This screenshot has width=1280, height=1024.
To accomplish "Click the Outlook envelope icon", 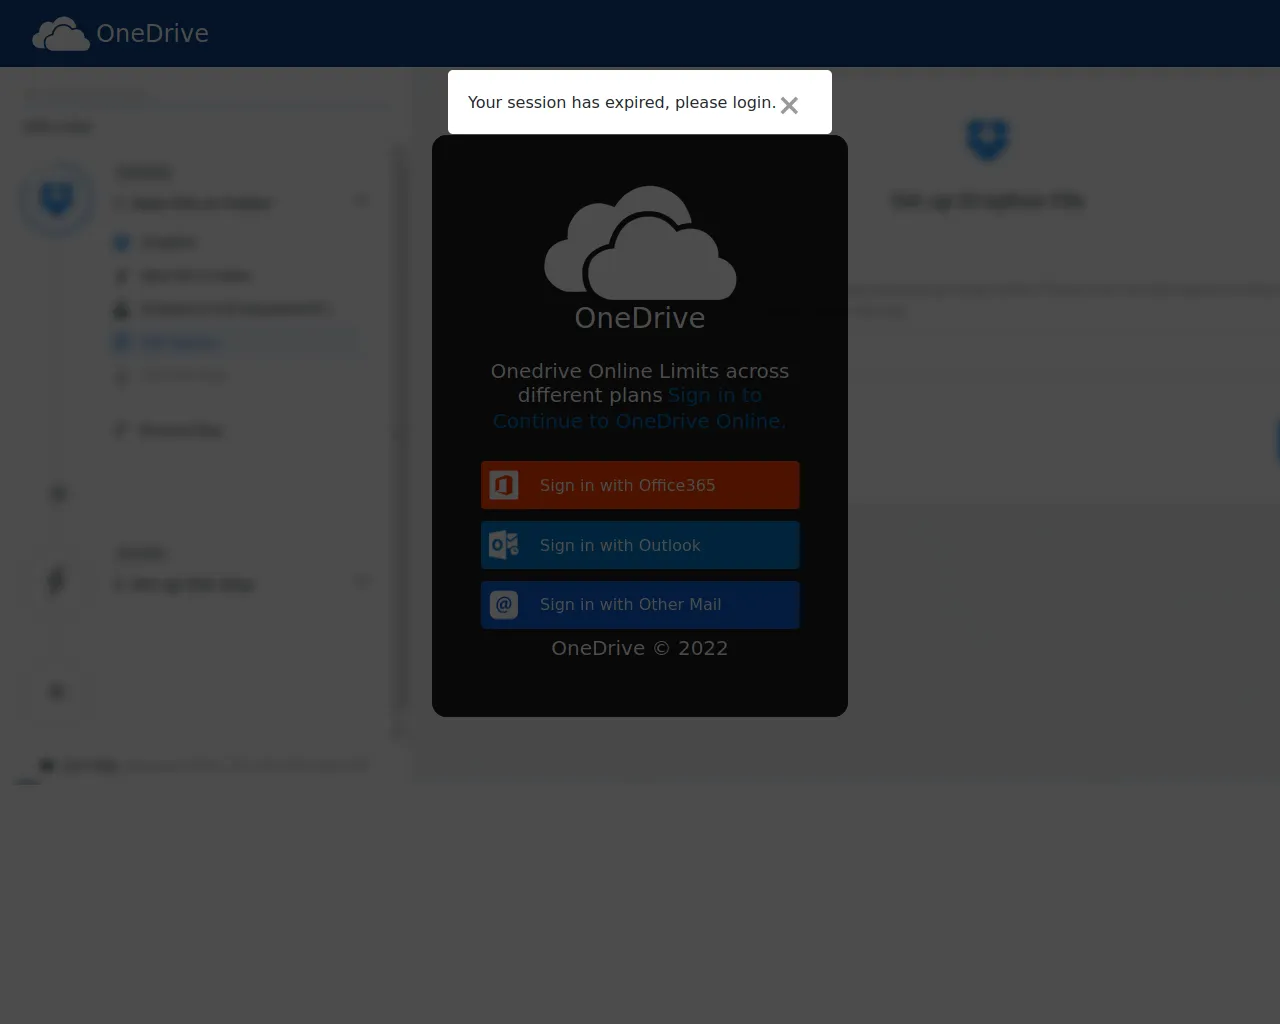I will point(504,545).
